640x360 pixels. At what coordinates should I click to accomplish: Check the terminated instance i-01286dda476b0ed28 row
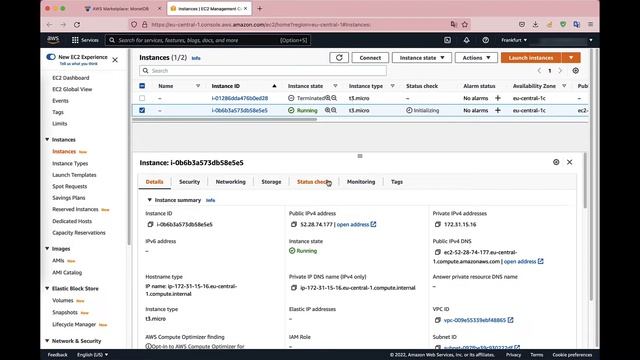tap(142, 98)
